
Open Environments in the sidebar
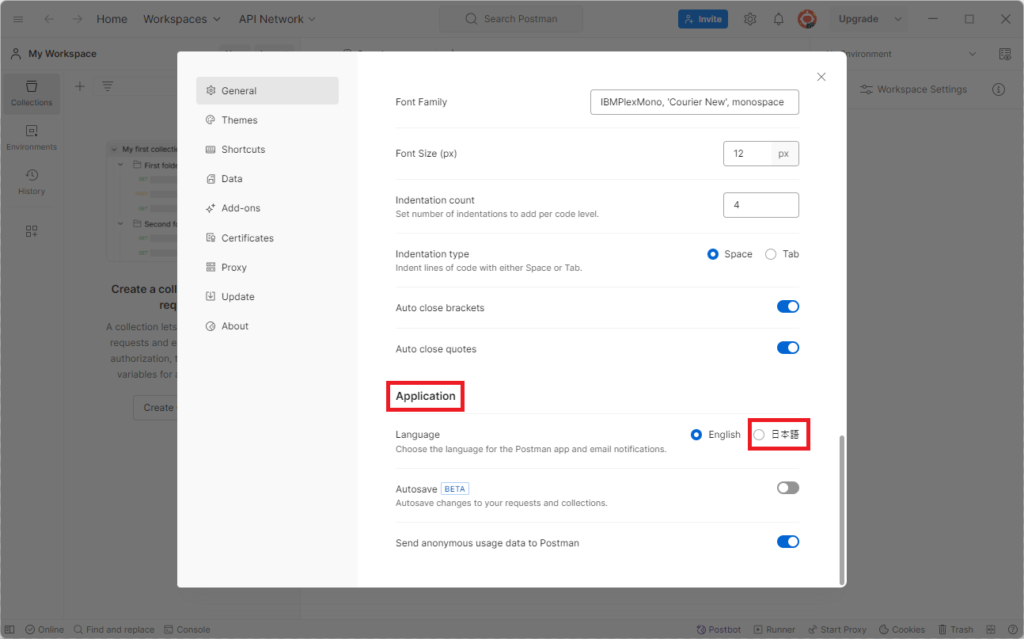point(31,138)
